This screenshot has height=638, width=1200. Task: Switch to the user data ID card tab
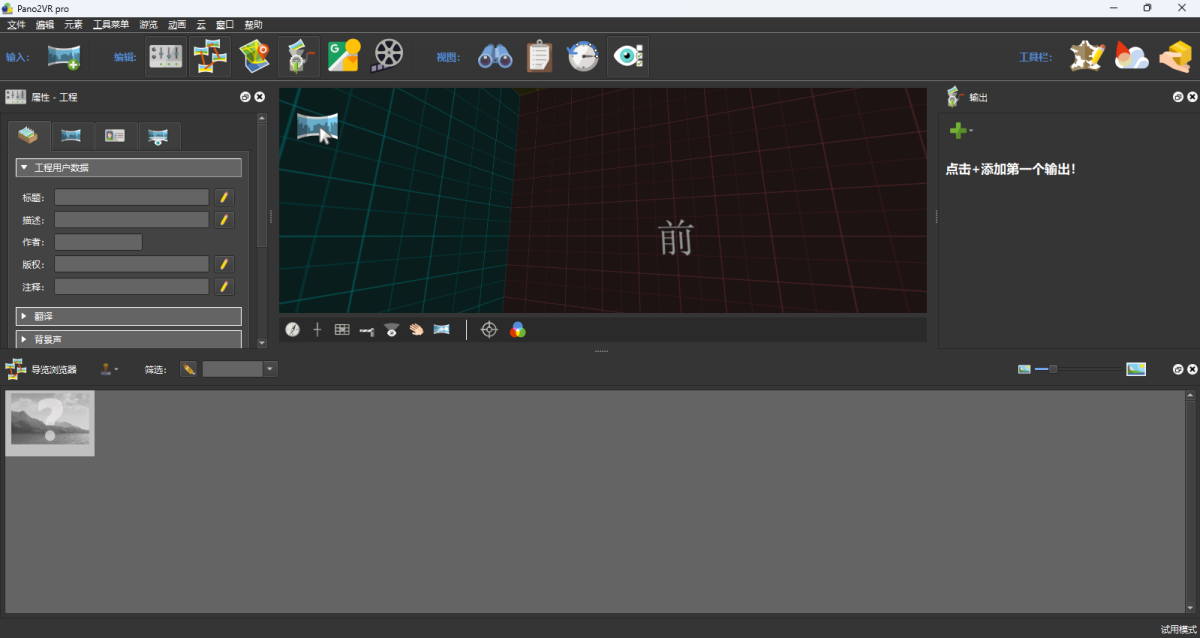[x=115, y=136]
